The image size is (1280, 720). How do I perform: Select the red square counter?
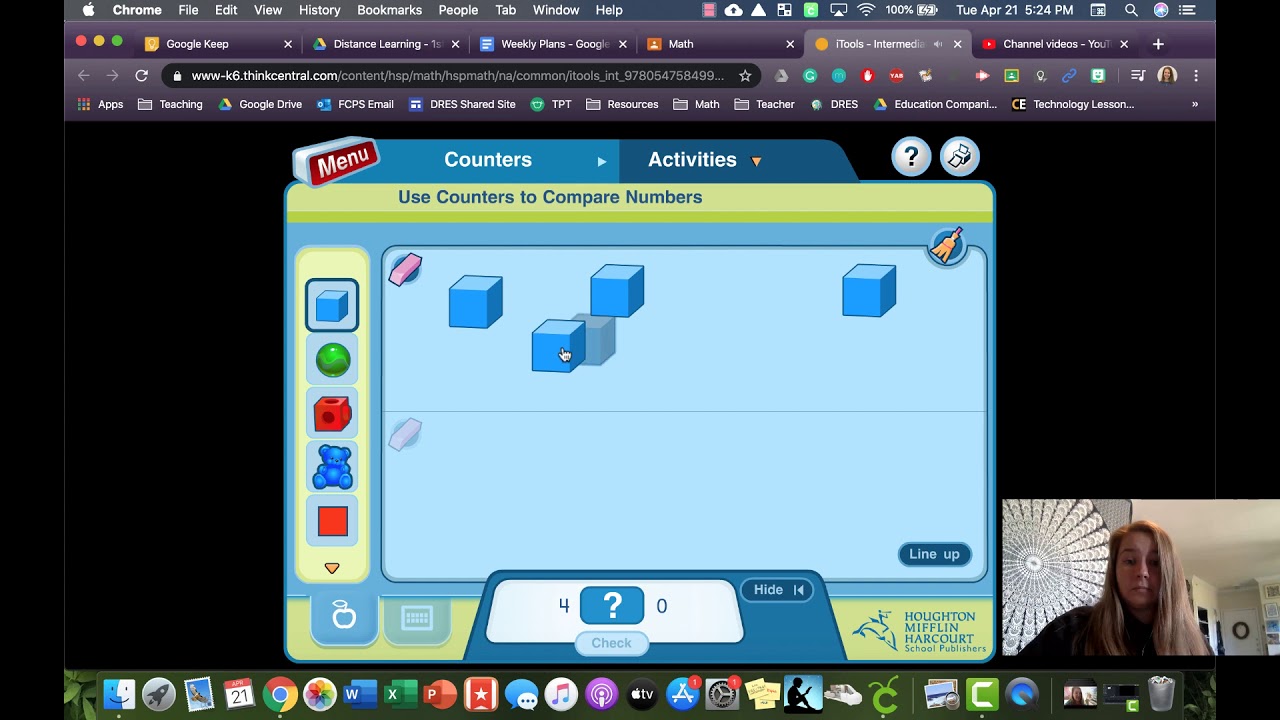click(333, 522)
